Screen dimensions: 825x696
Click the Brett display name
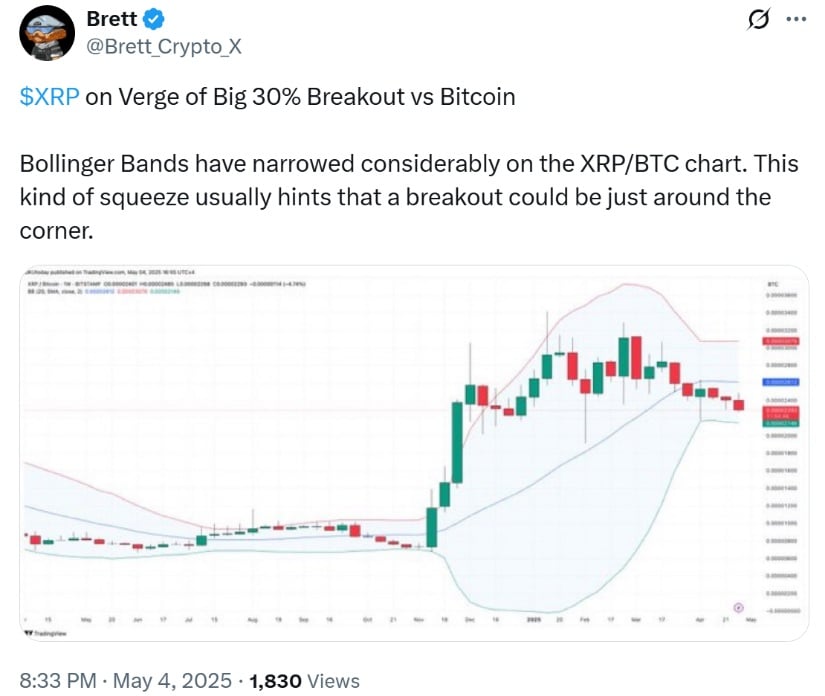point(113,18)
